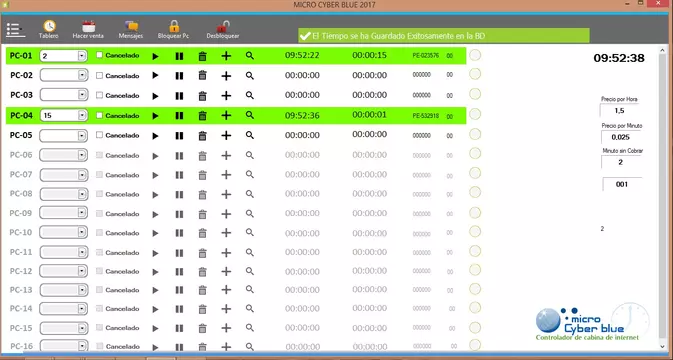Click the Hacer venta toolbar icon

point(88,27)
